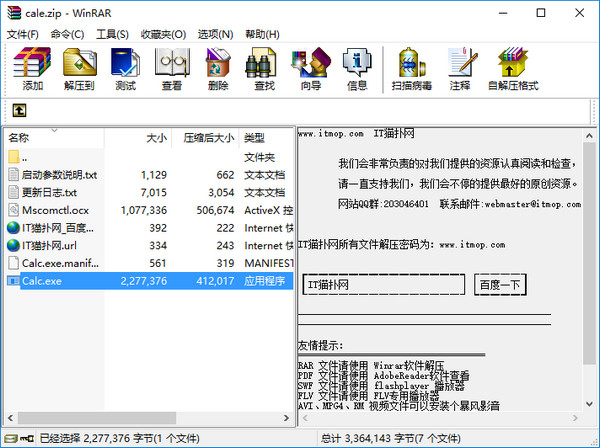Click the 注释 (Comment) toolbar icon
This screenshot has height=448, width=600.
click(462, 62)
